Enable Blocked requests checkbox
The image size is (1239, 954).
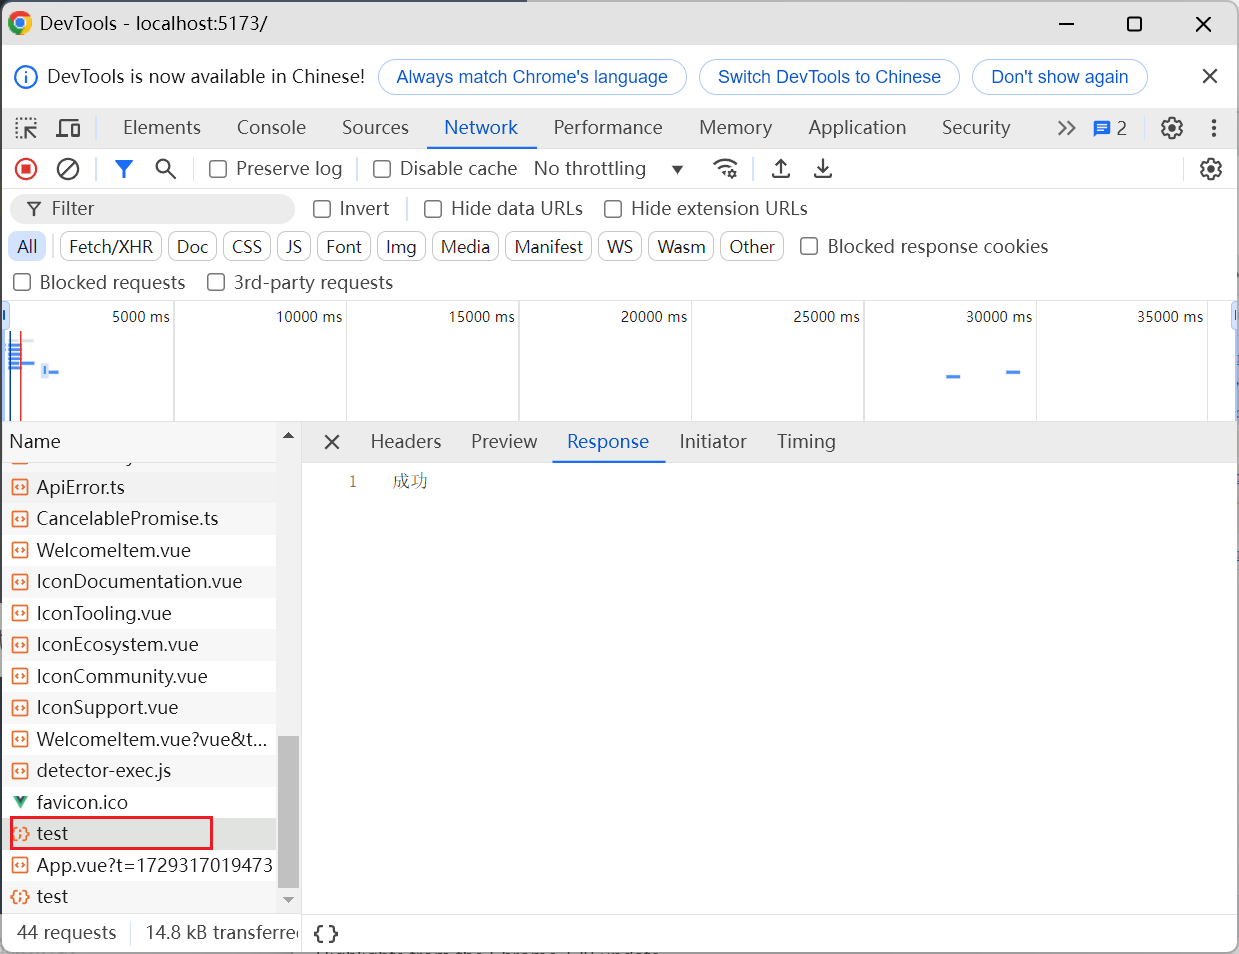(22, 283)
